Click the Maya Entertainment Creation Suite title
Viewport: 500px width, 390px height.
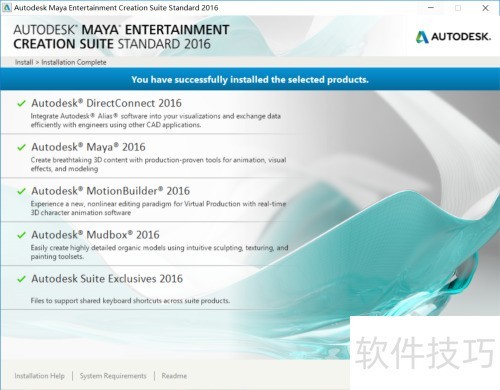coord(121,37)
